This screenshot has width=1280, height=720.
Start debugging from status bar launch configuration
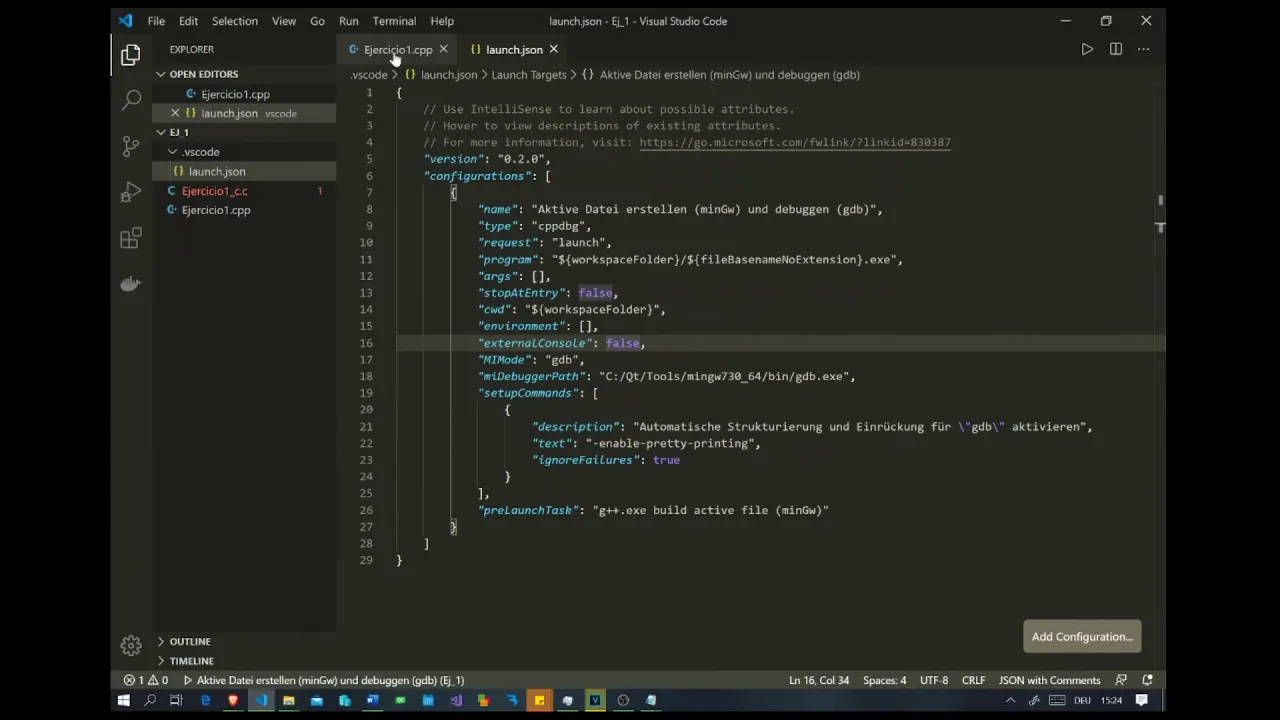point(323,680)
